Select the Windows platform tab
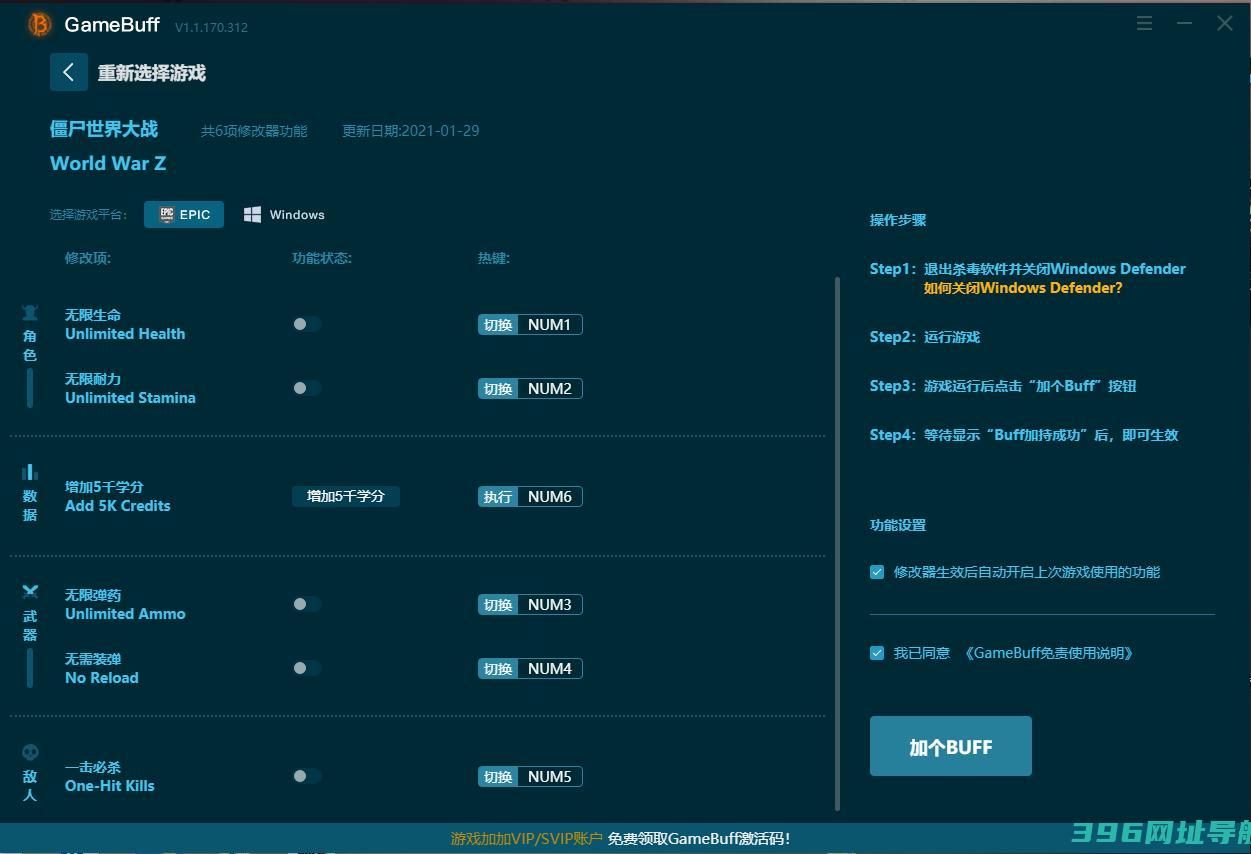 point(284,214)
